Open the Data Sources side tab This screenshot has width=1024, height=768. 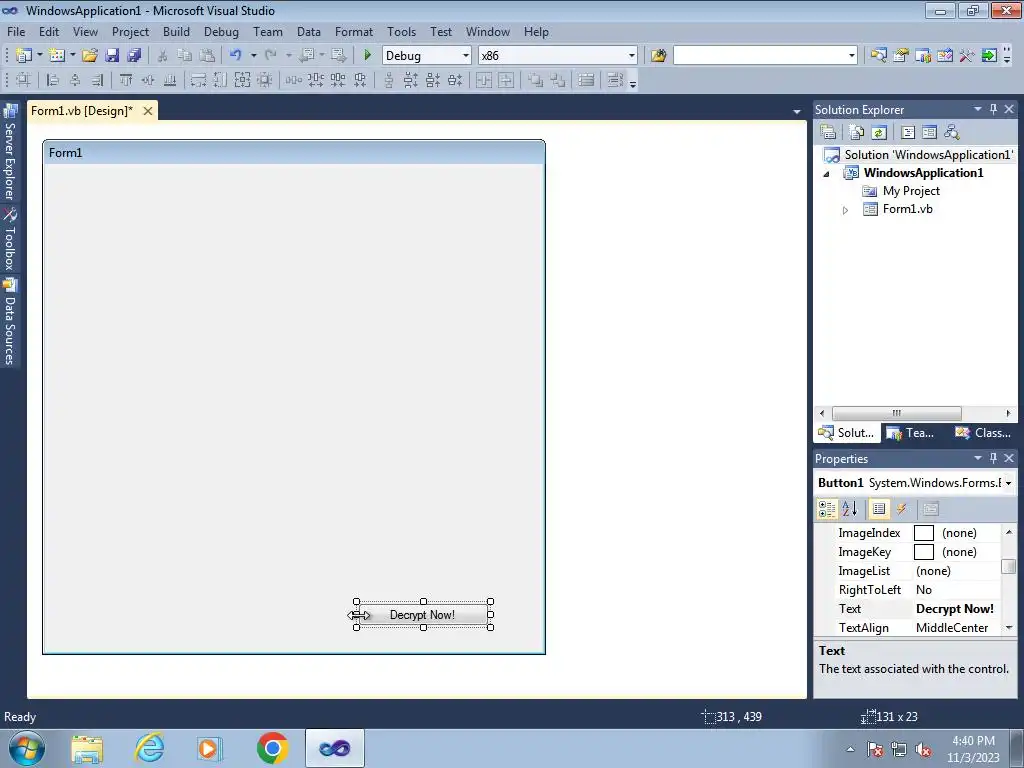[10, 321]
